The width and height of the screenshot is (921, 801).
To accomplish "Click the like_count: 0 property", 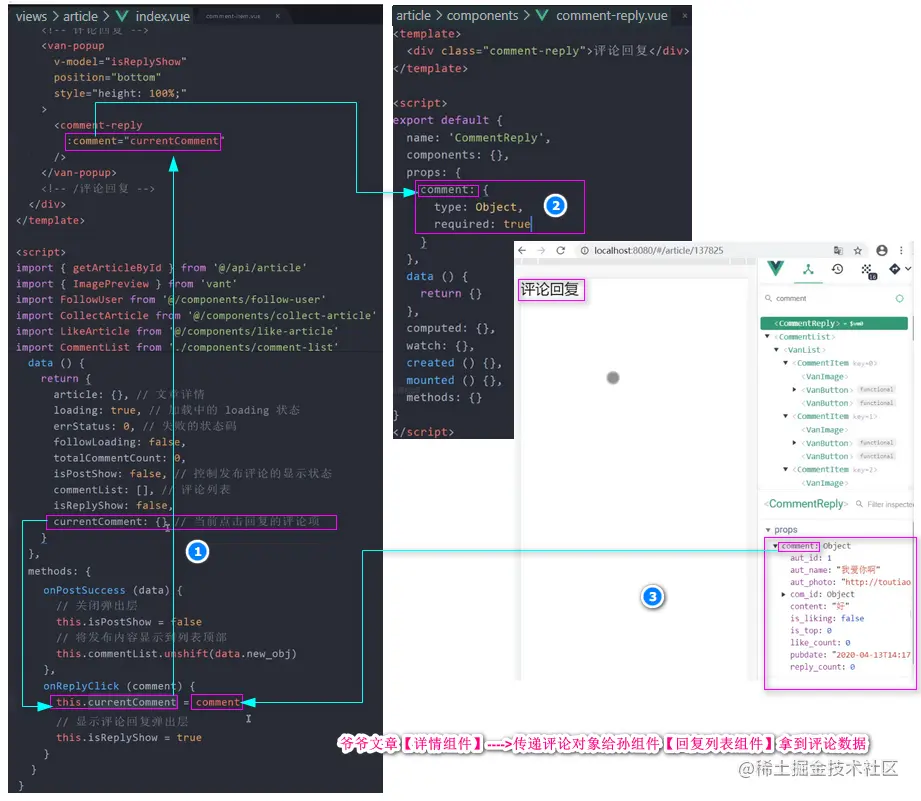I will tap(820, 643).
